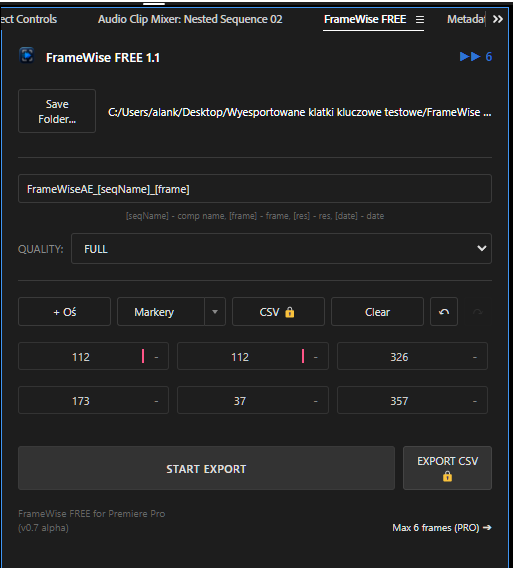Viewport: 513px width, 568px height.
Task: Open the Max 6 frames (PRO) link
Action: click(x=442, y=527)
